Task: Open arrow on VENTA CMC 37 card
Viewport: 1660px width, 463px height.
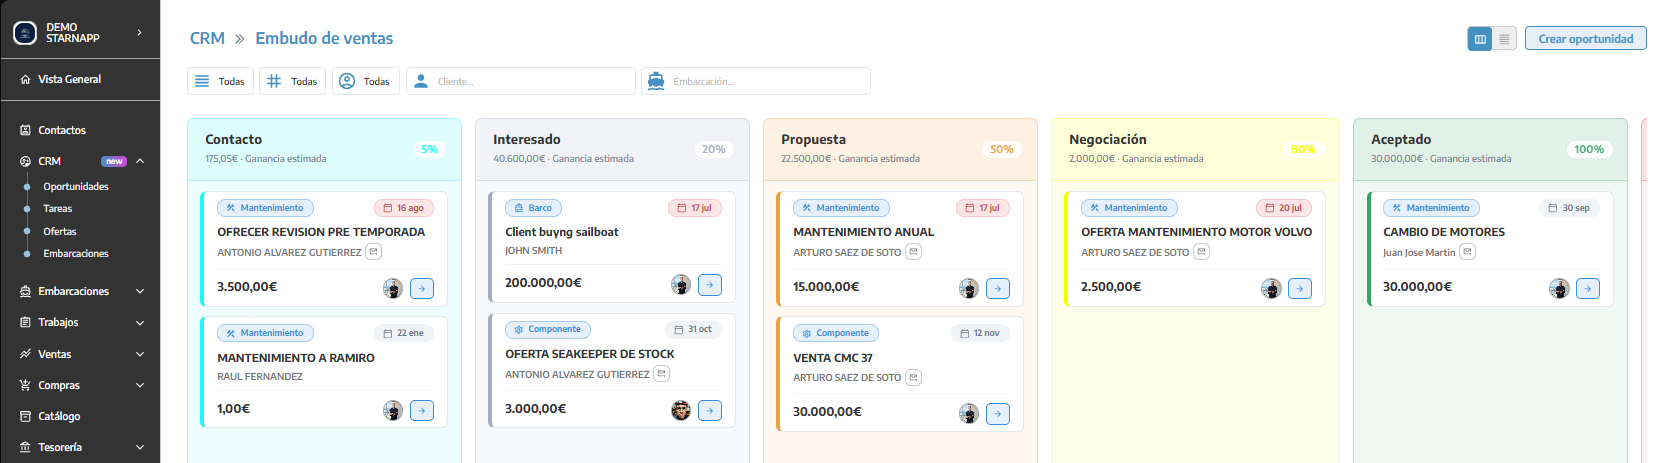Action: click(998, 414)
